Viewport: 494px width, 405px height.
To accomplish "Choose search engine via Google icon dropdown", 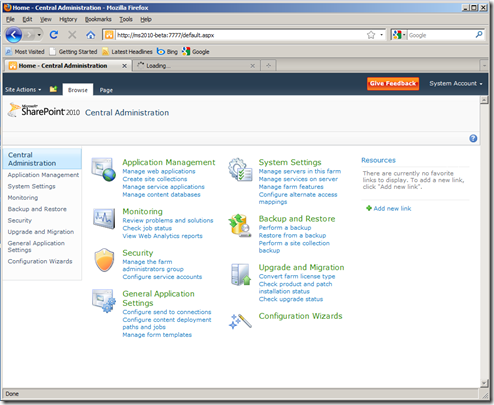I will pos(399,35).
